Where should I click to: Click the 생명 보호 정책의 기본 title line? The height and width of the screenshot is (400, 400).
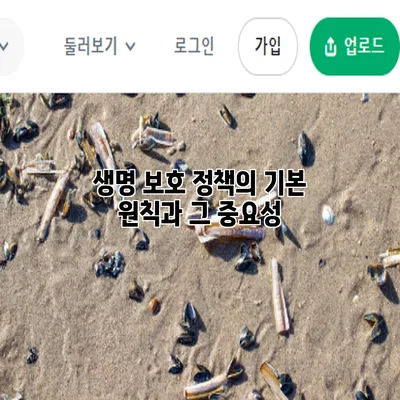[x=199, y=183]
